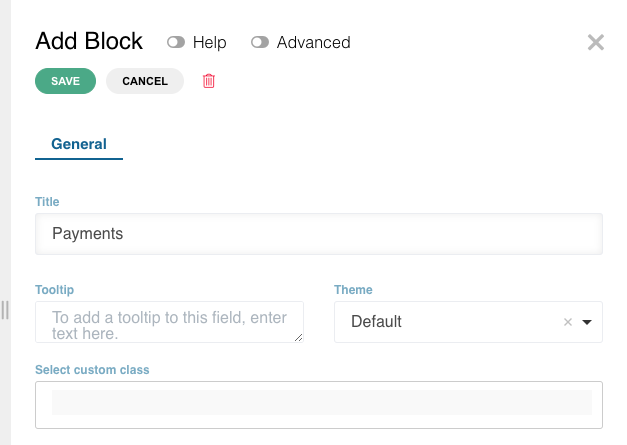Screen dimensions: 627x445
Task: Open the Select custom class selector
Action: (319, 405)
